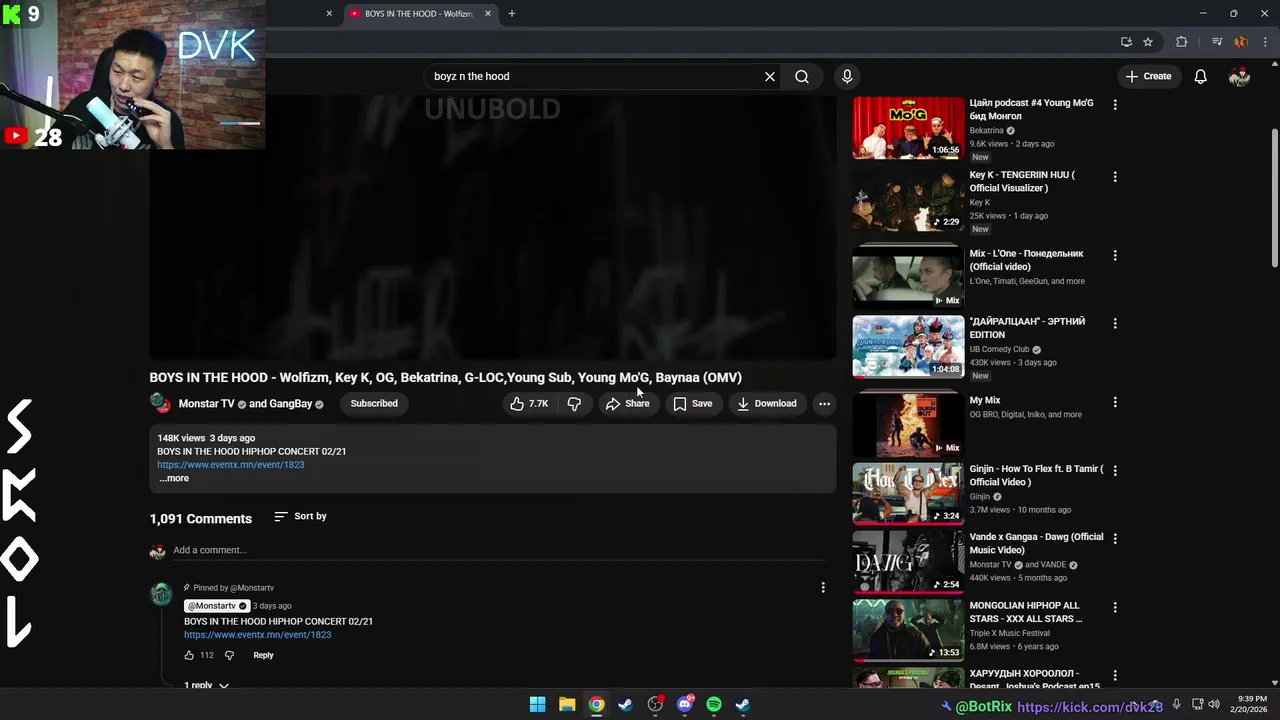Click Monstar TV channel avatar
Viewport: 1280px width, 720px height.
click(x=160, y=403)
